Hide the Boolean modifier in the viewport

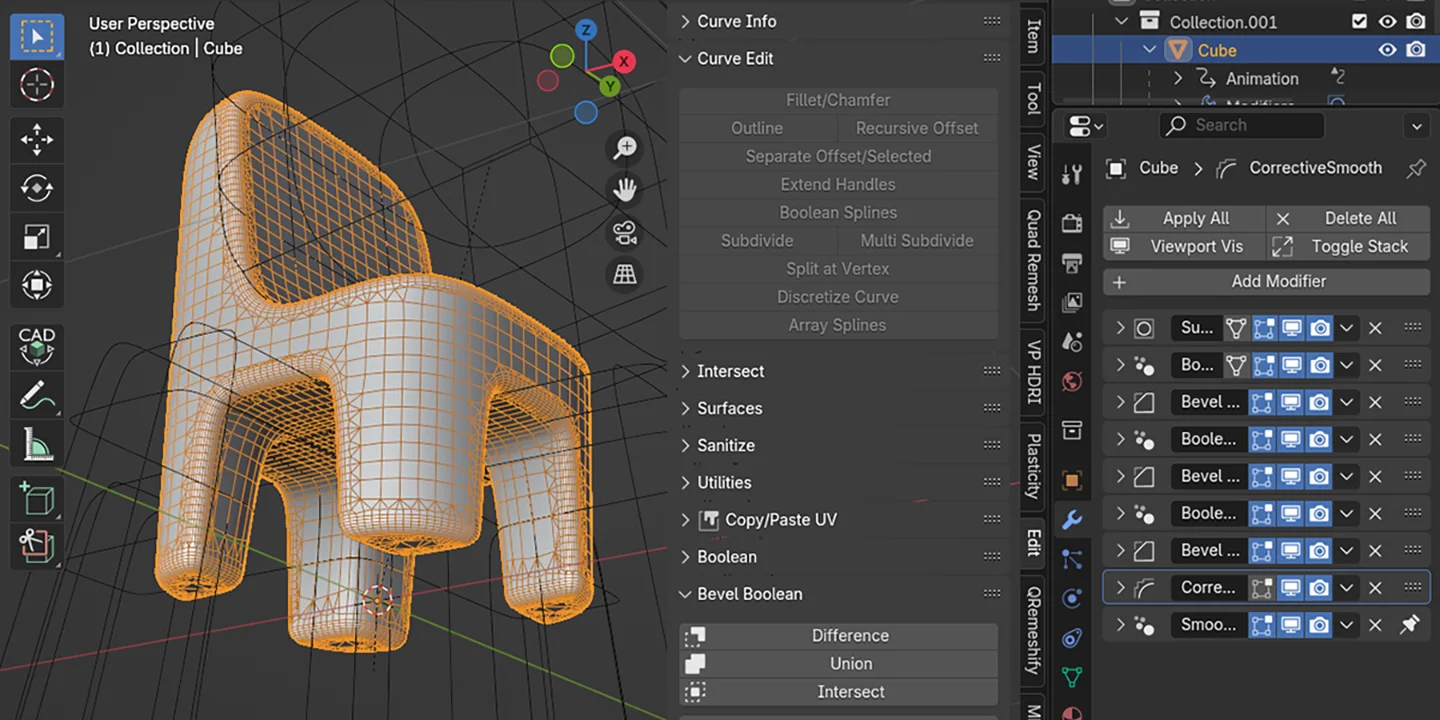click(1291, 439)
